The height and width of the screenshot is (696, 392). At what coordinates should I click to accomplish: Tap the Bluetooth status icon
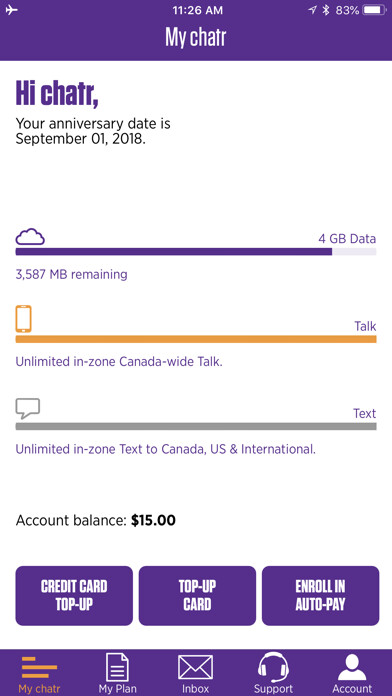tap(326, 10)
